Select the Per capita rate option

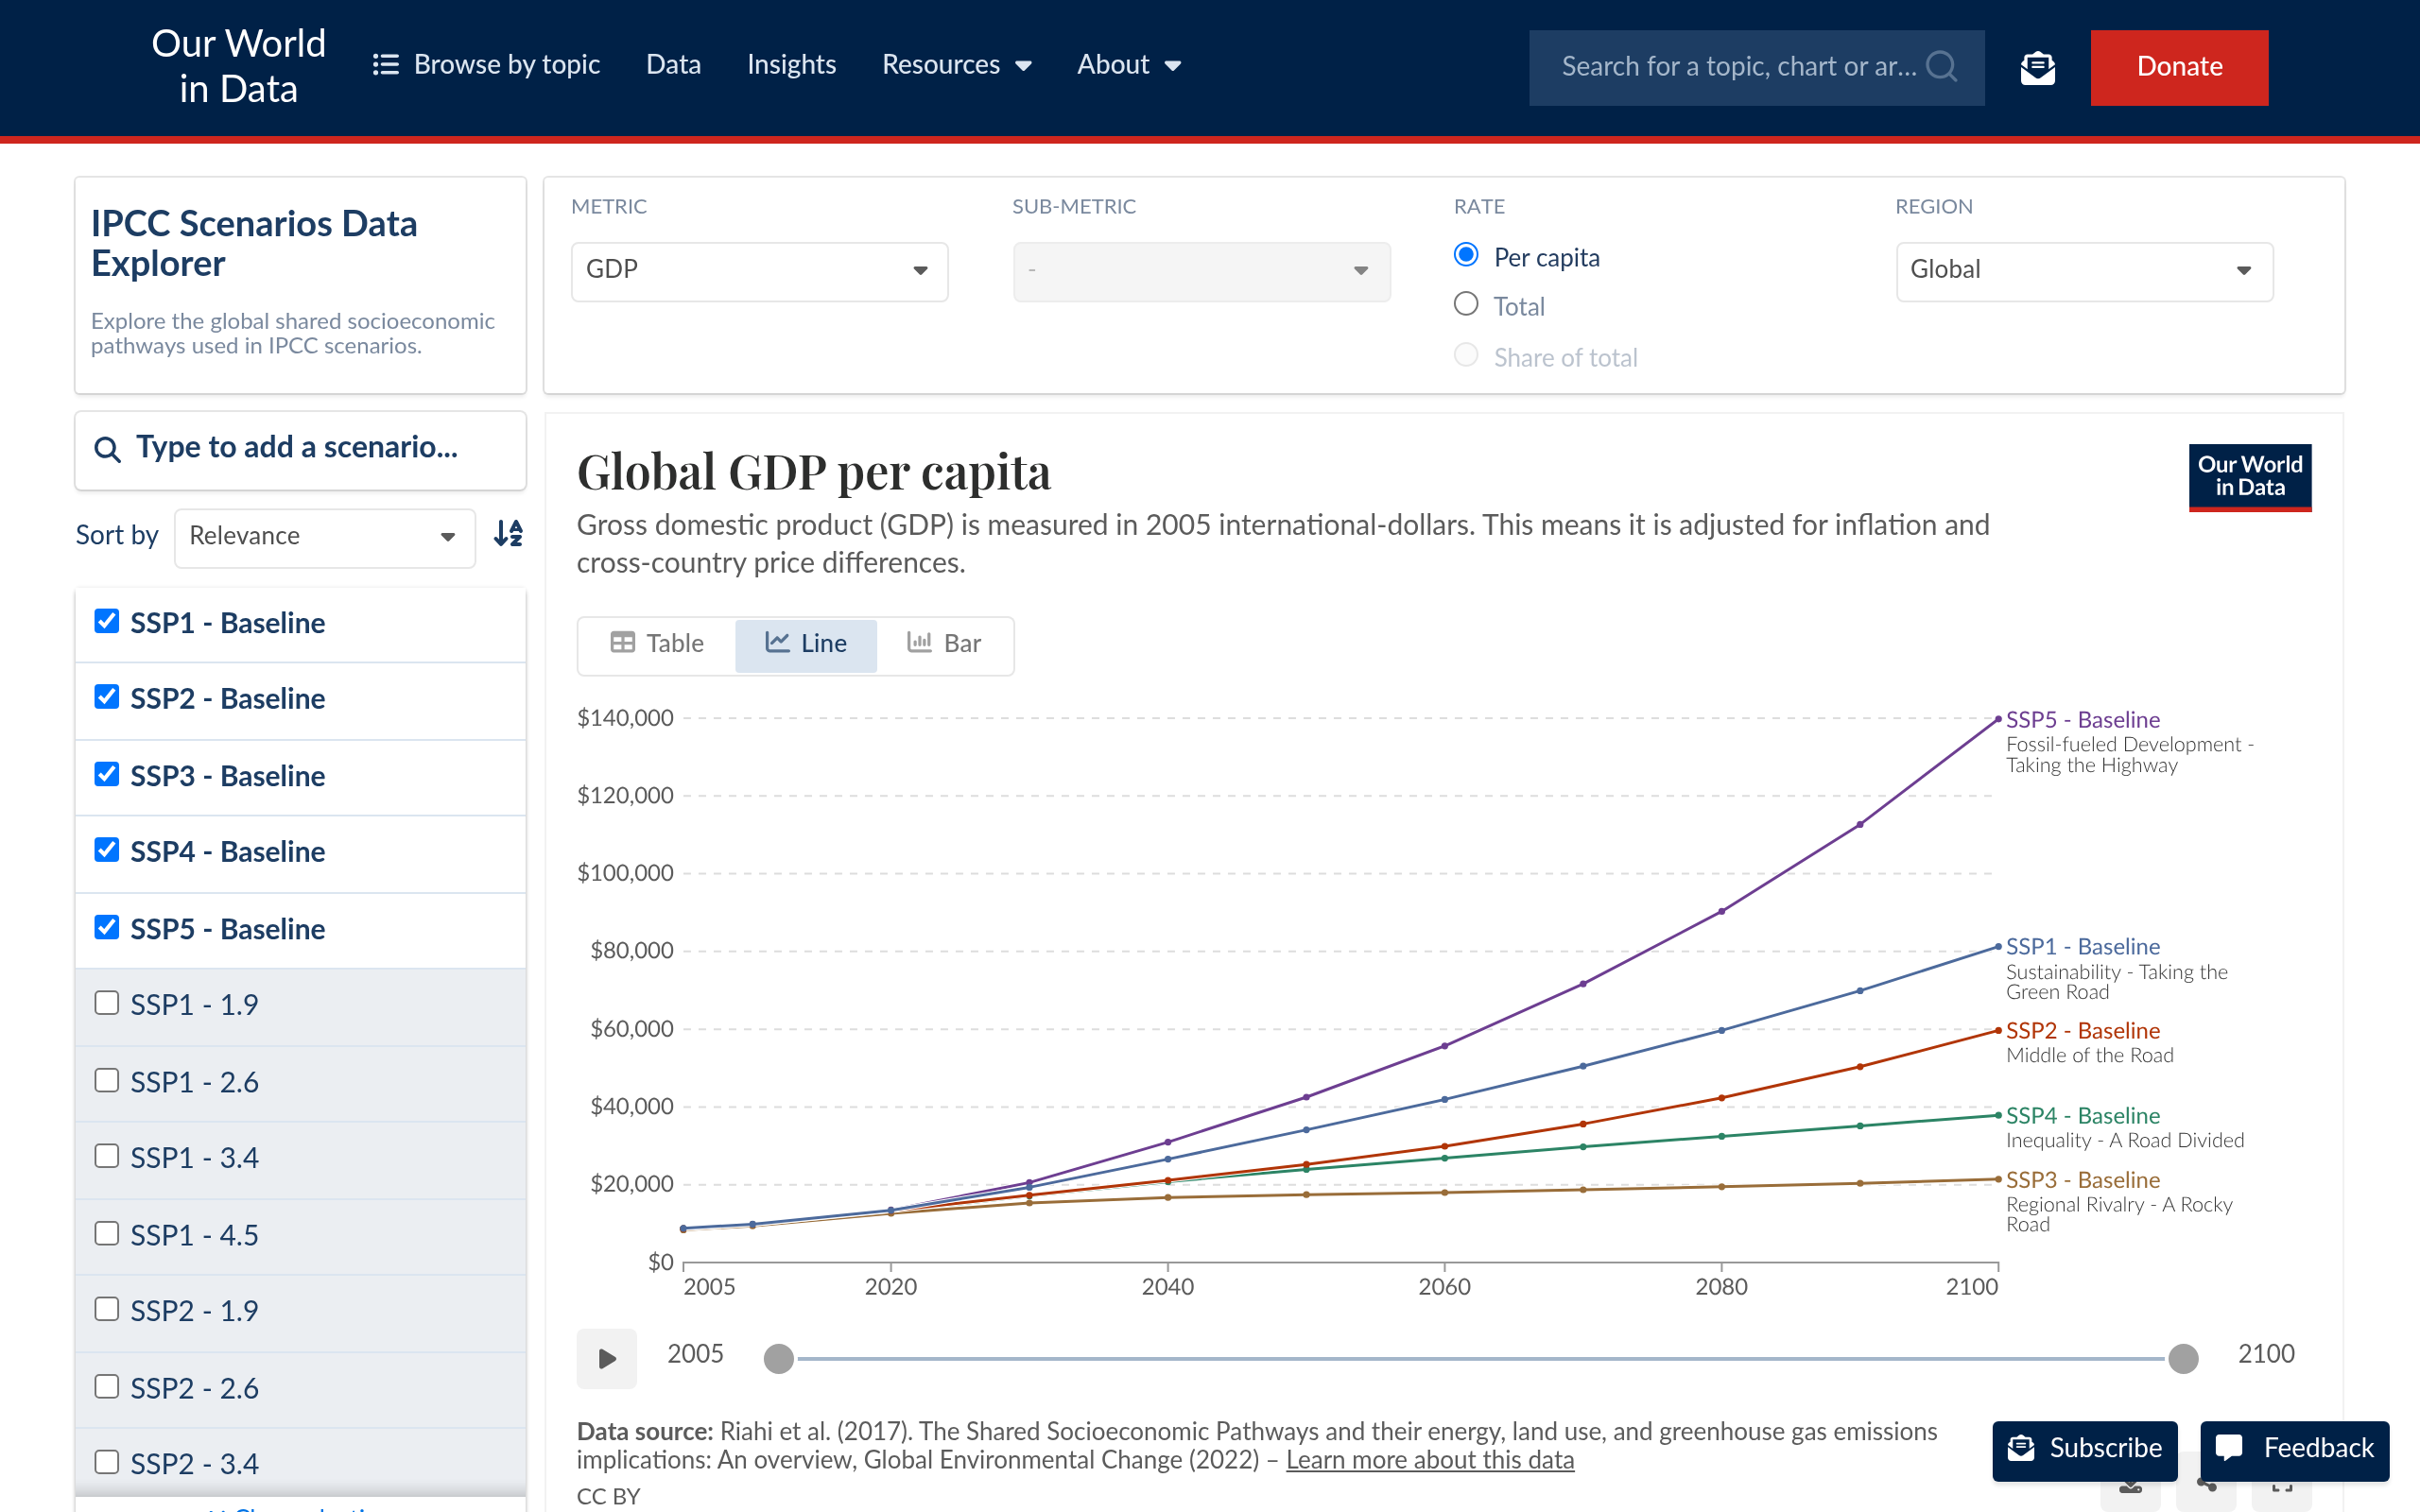(x=1466, y=255)
